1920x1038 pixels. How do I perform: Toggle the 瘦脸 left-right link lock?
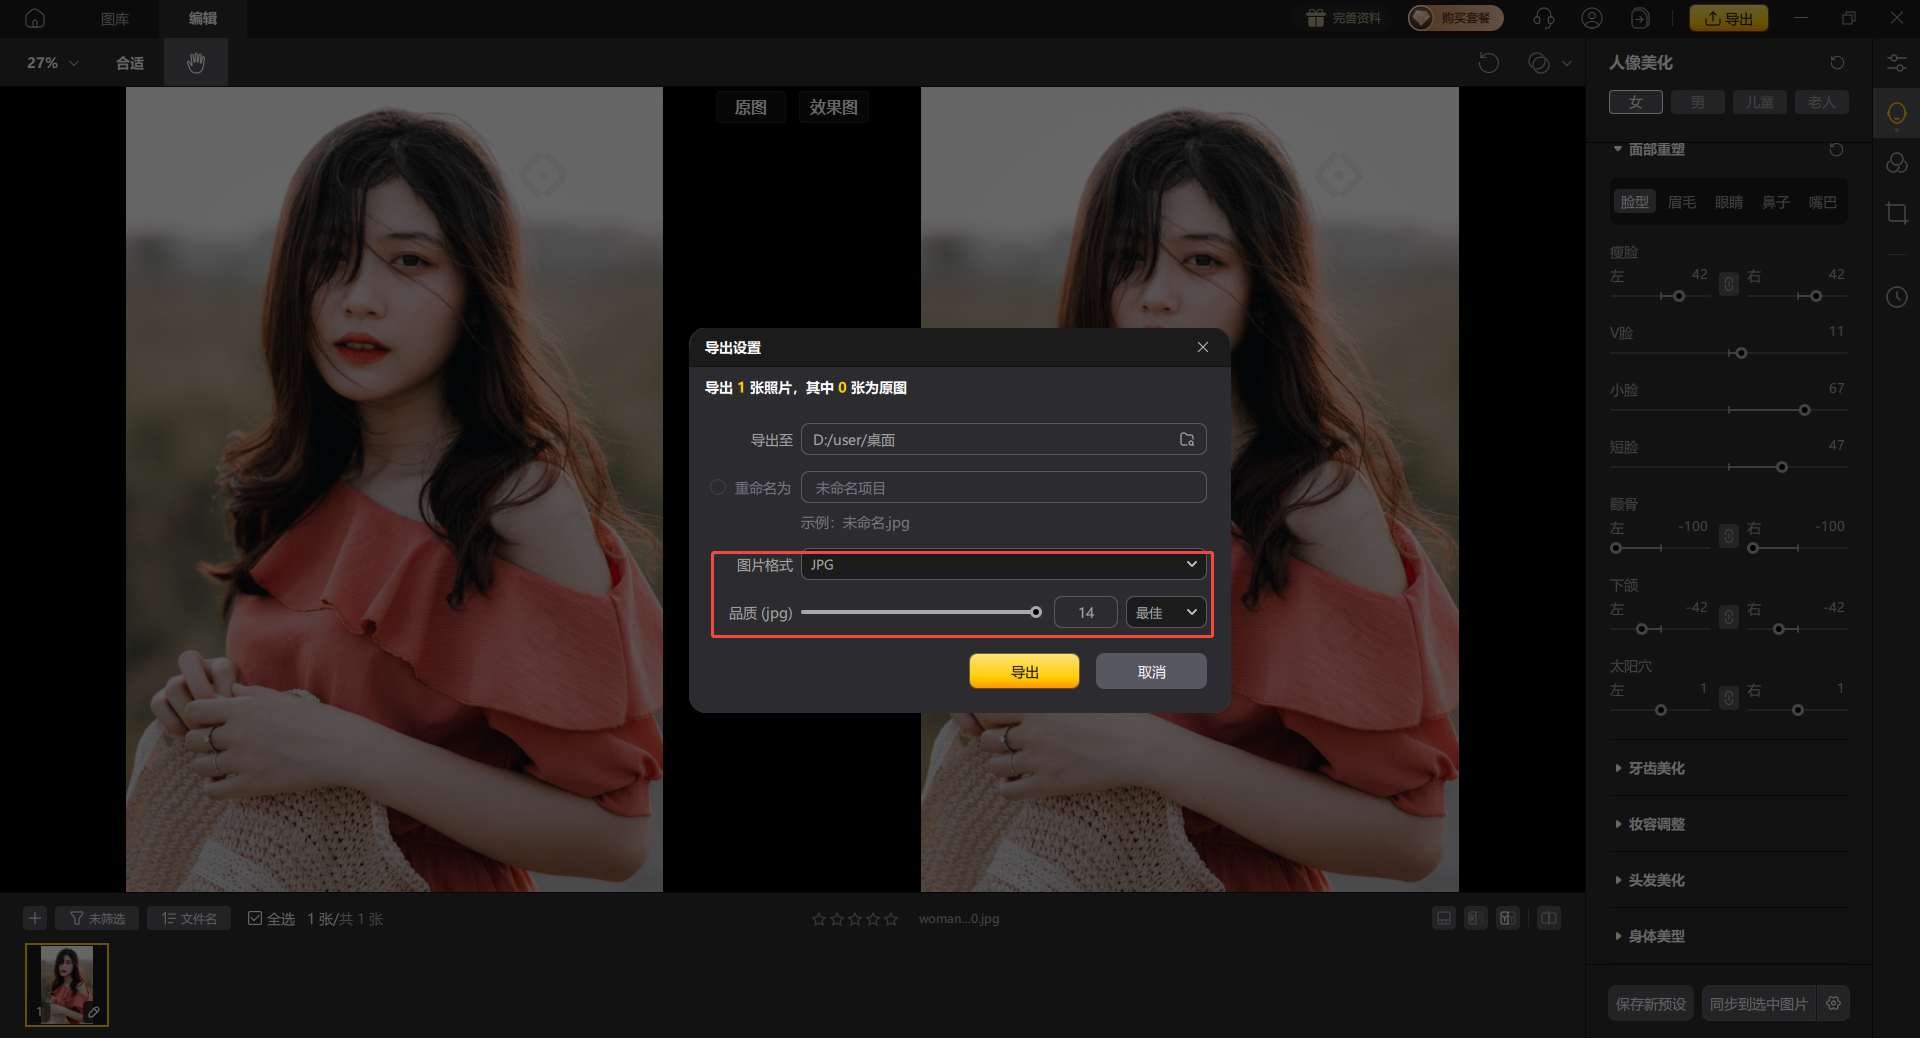(x=1728, y=285)
